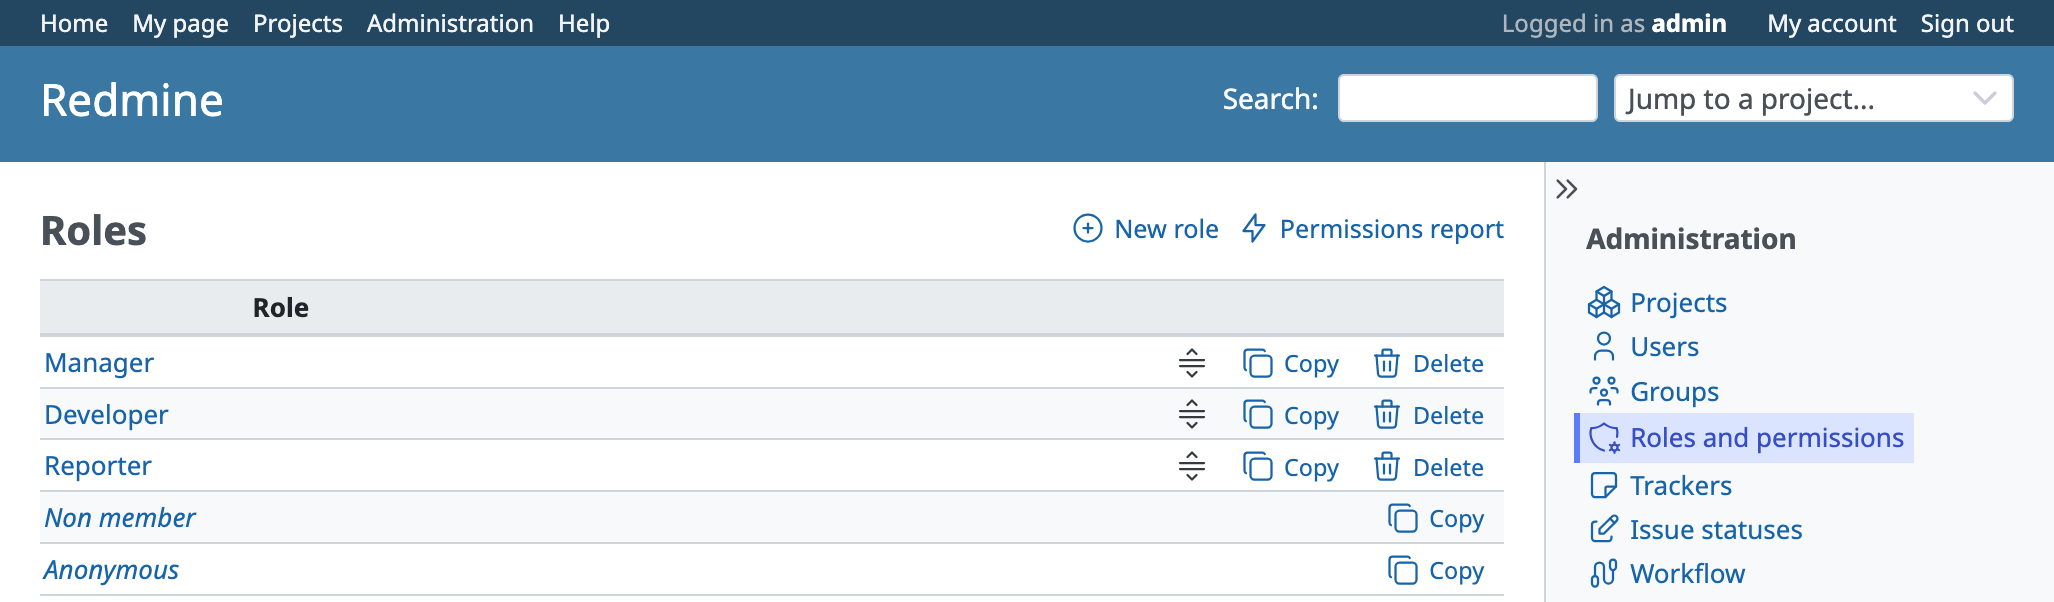This screenshot has width=2054, height=602.
Task: Click the plus icon beside New role
Action: [x=1087, y=229]
